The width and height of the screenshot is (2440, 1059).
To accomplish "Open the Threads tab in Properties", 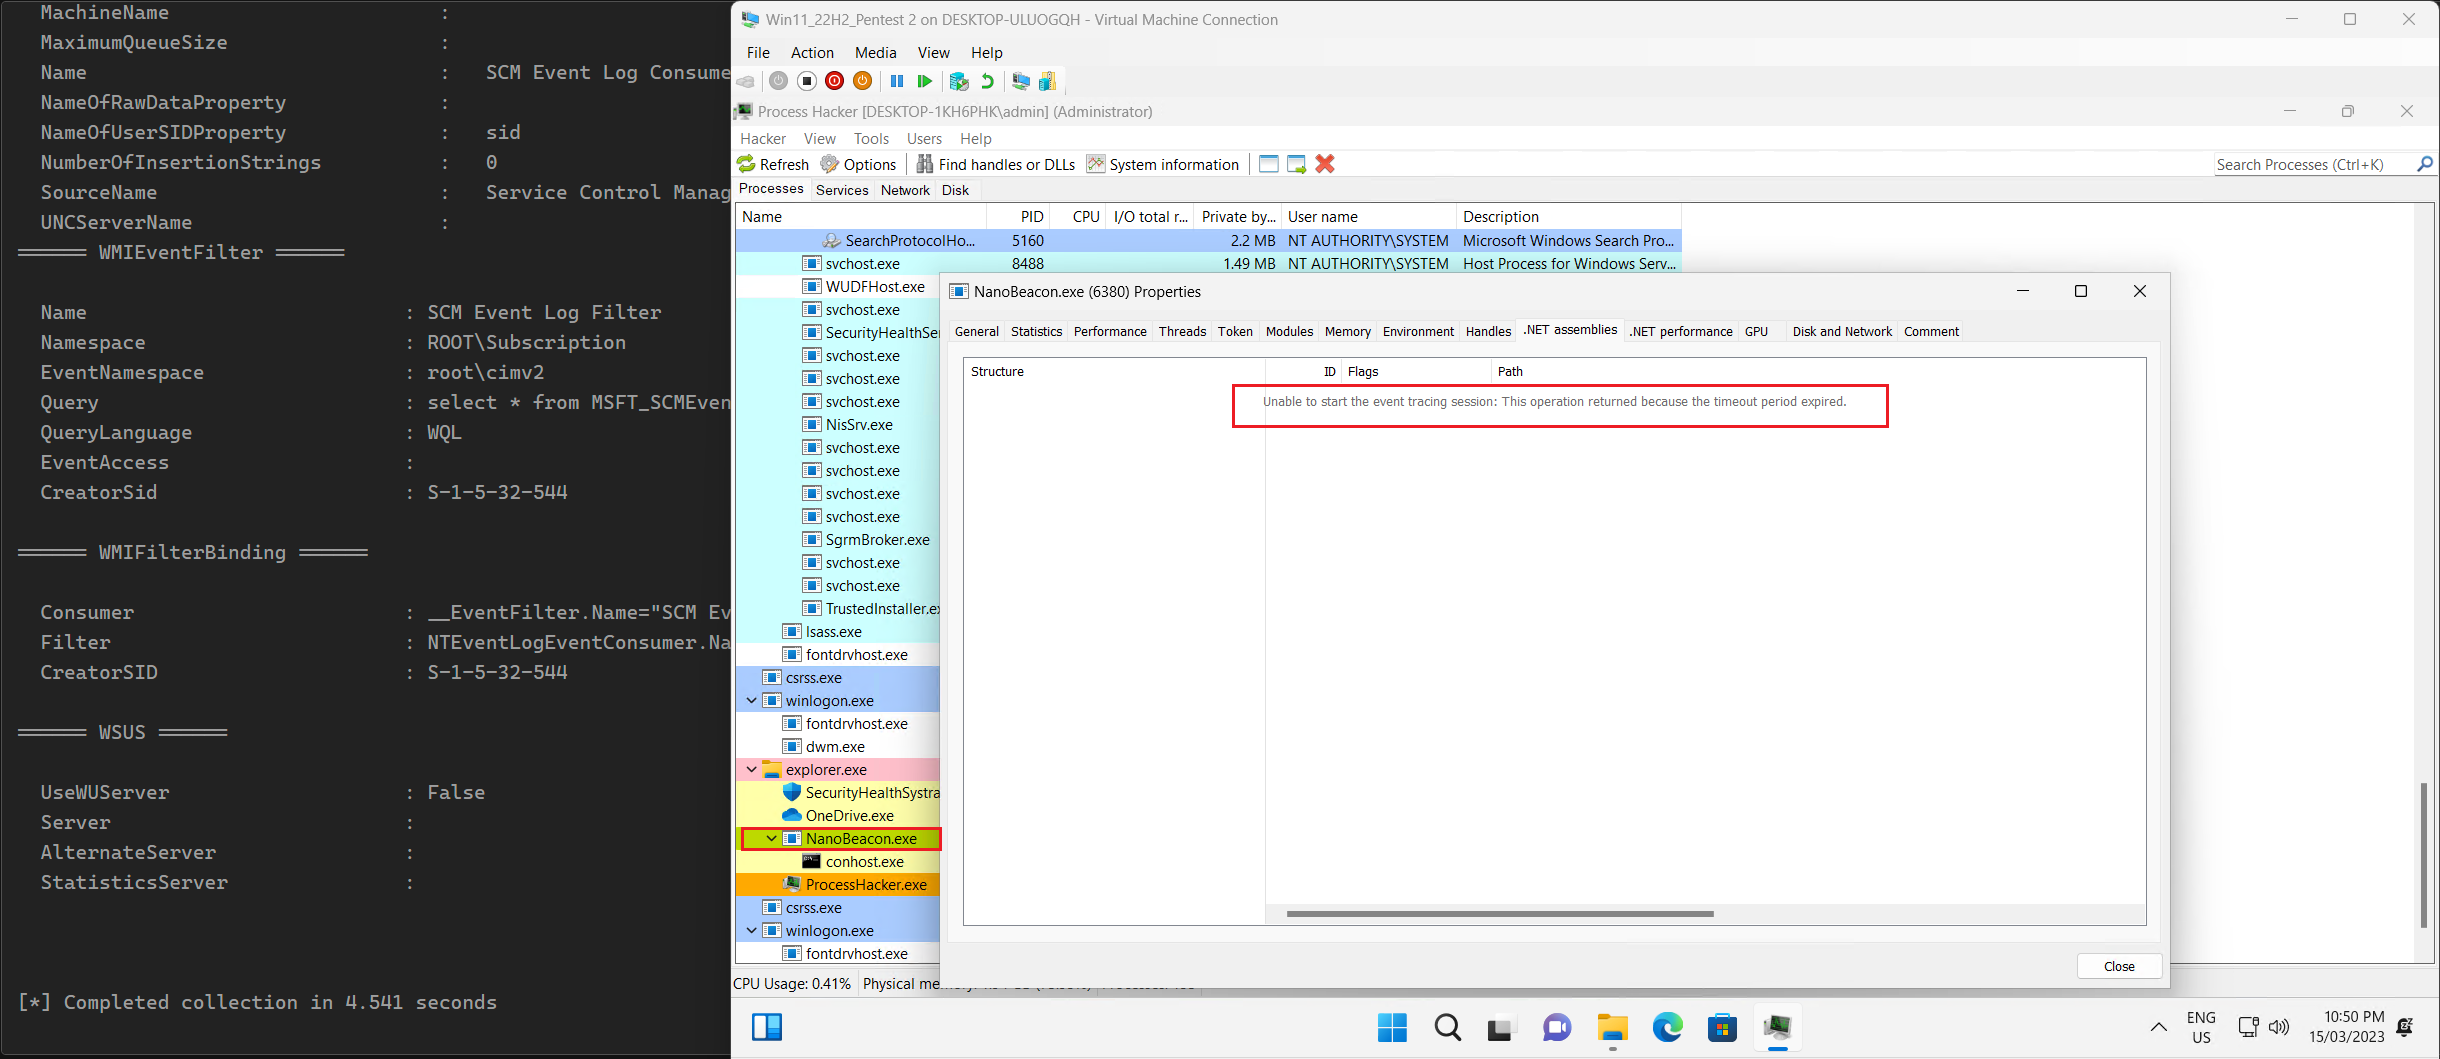I will (1182, 331).
